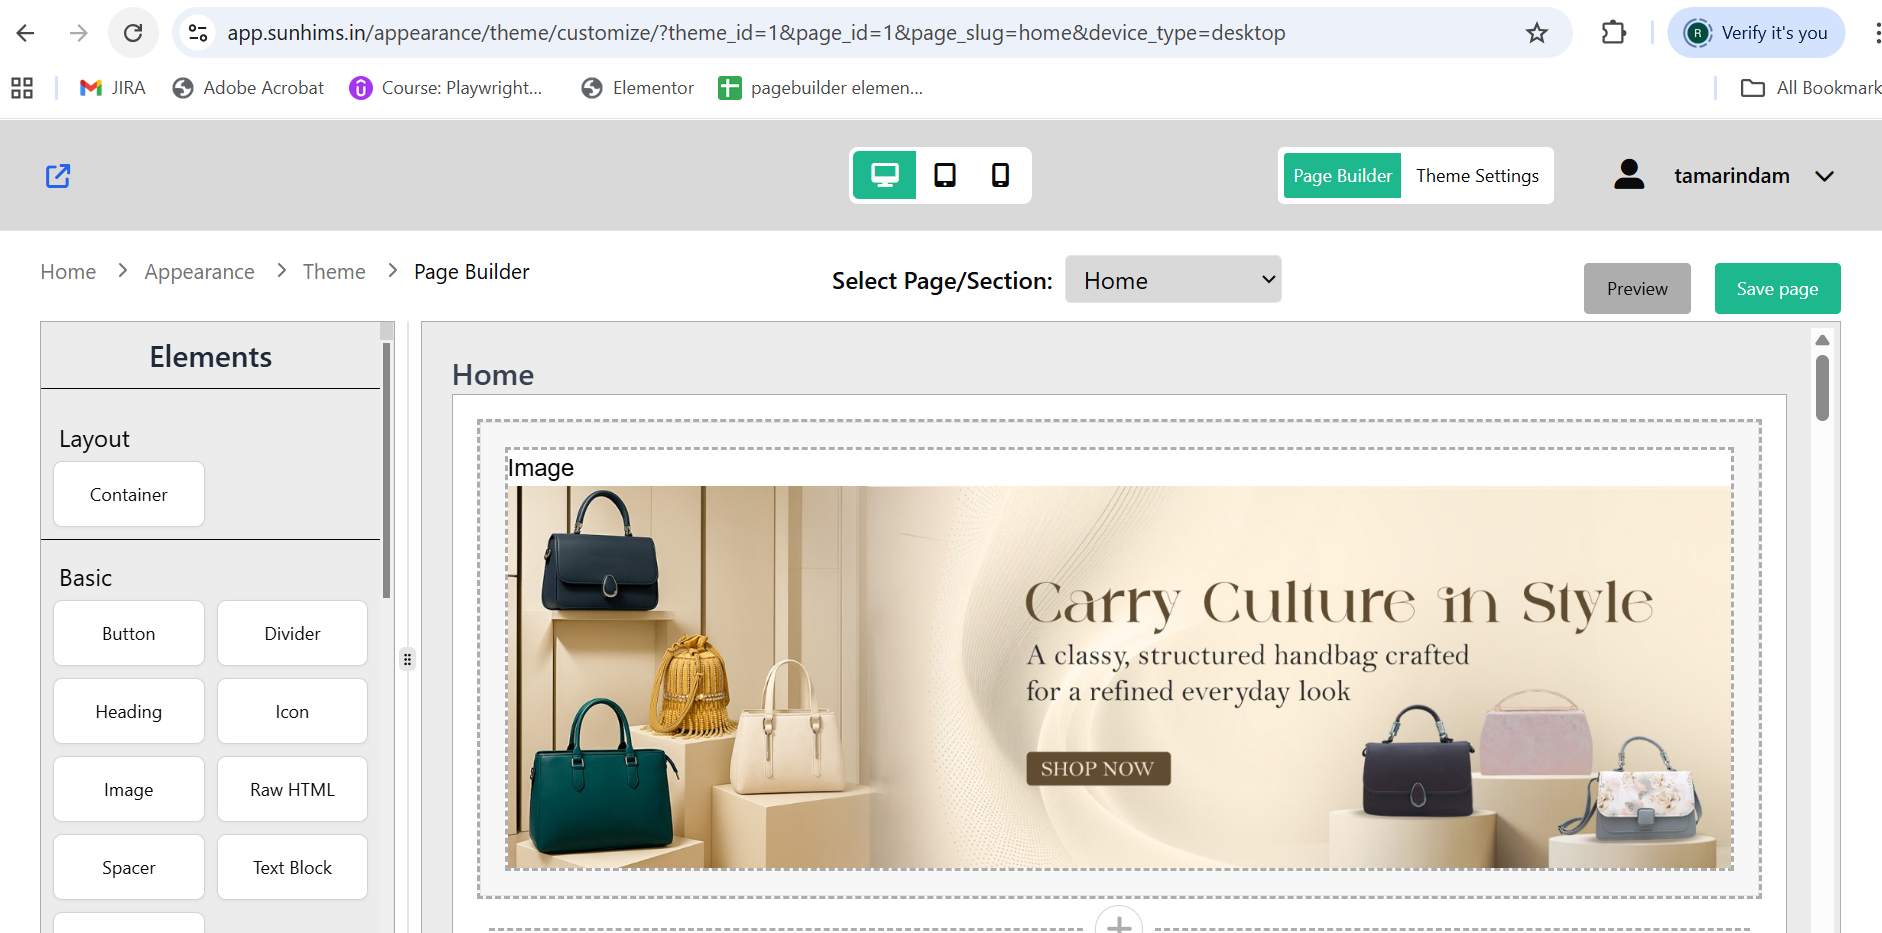Image resolution: width=1882 pixels, height=933 pixels.
Task: Click the Elements panel scrollbar
Action: (x=387, y=470)
